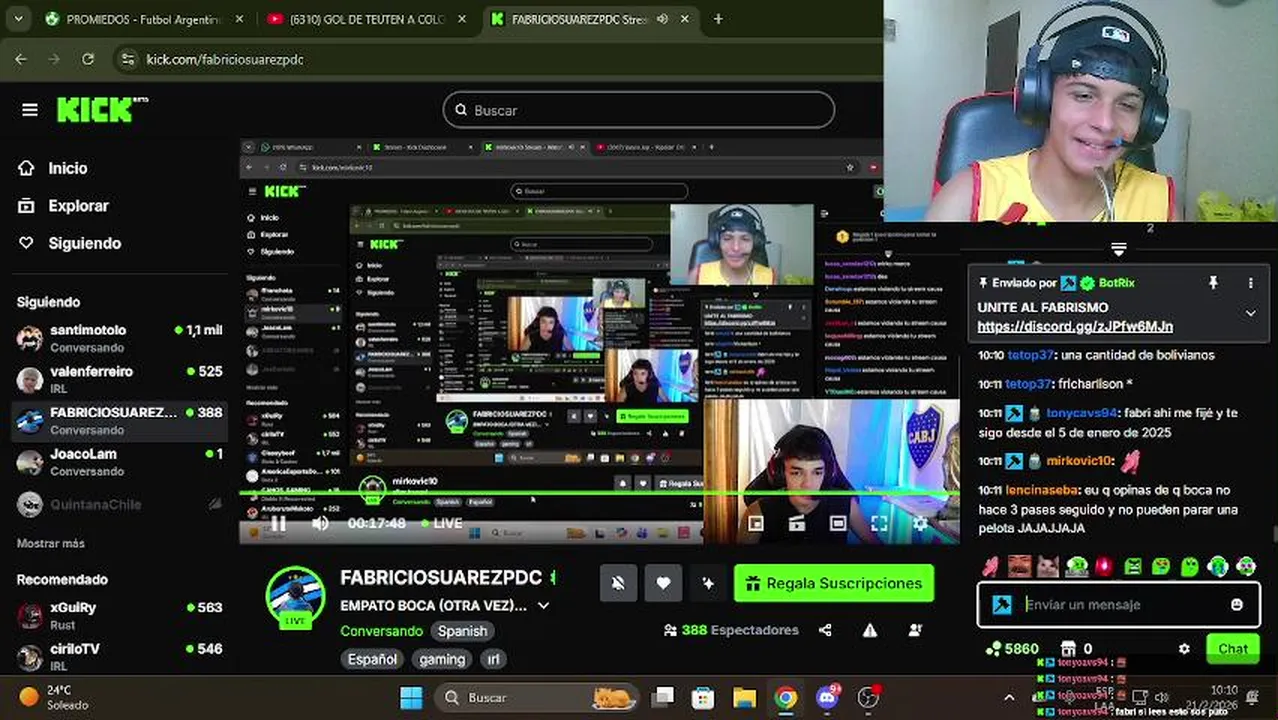
Task: Open the emoji picker in chat input
Action: coord(1237,605)
